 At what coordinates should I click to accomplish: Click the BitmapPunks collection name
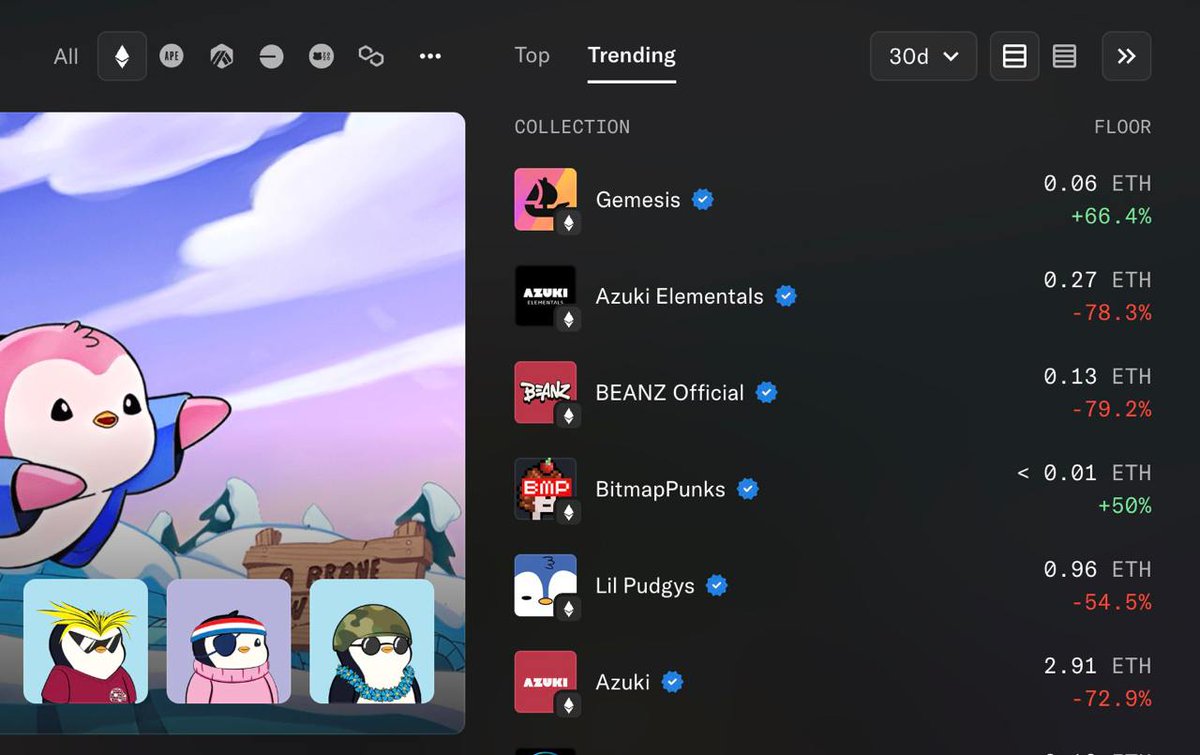pyautogui.click(x=660, y=489)
